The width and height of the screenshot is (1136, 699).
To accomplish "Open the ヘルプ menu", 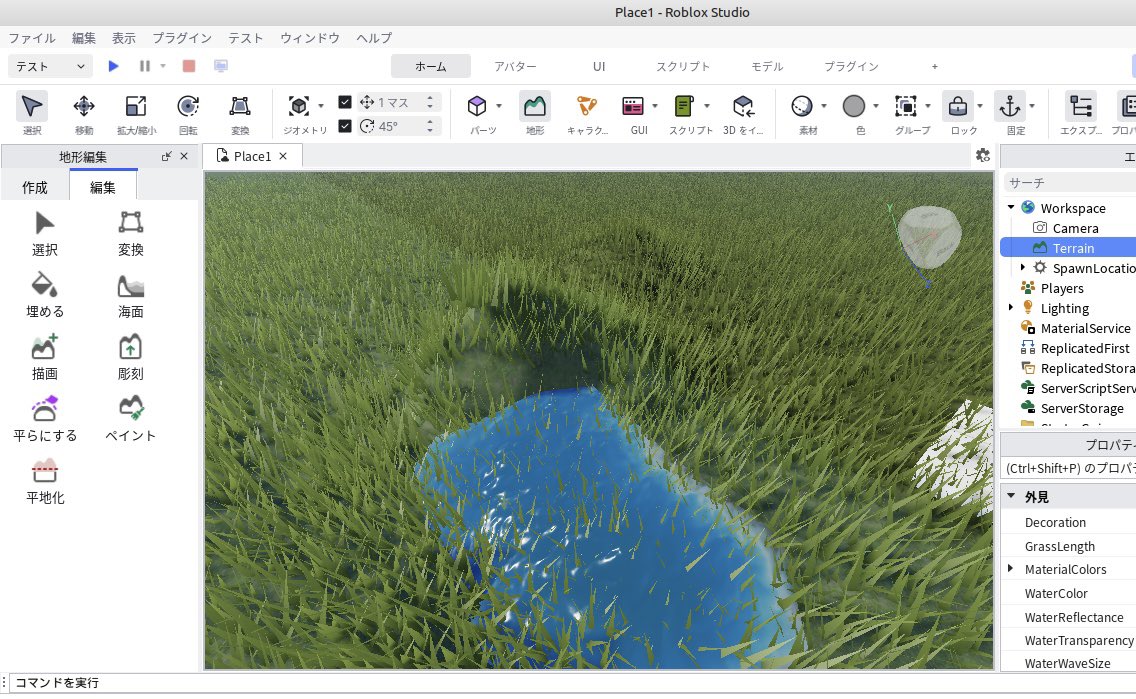I will pyautogui.click(x=374, y=38).
